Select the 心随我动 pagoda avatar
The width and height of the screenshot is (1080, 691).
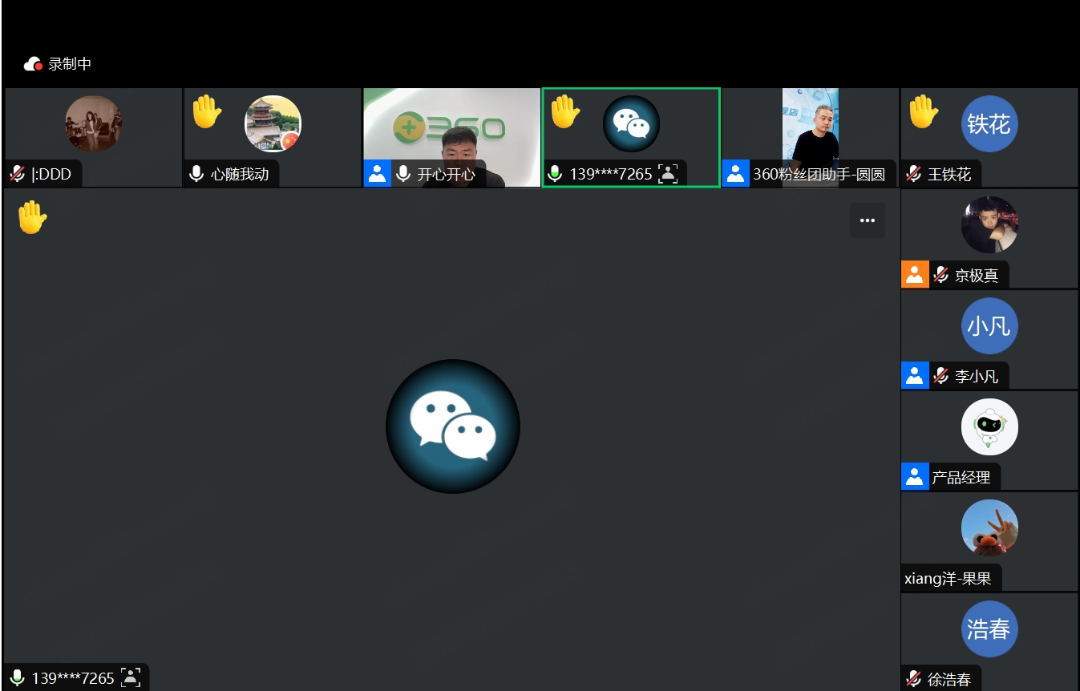coord(273,123)
